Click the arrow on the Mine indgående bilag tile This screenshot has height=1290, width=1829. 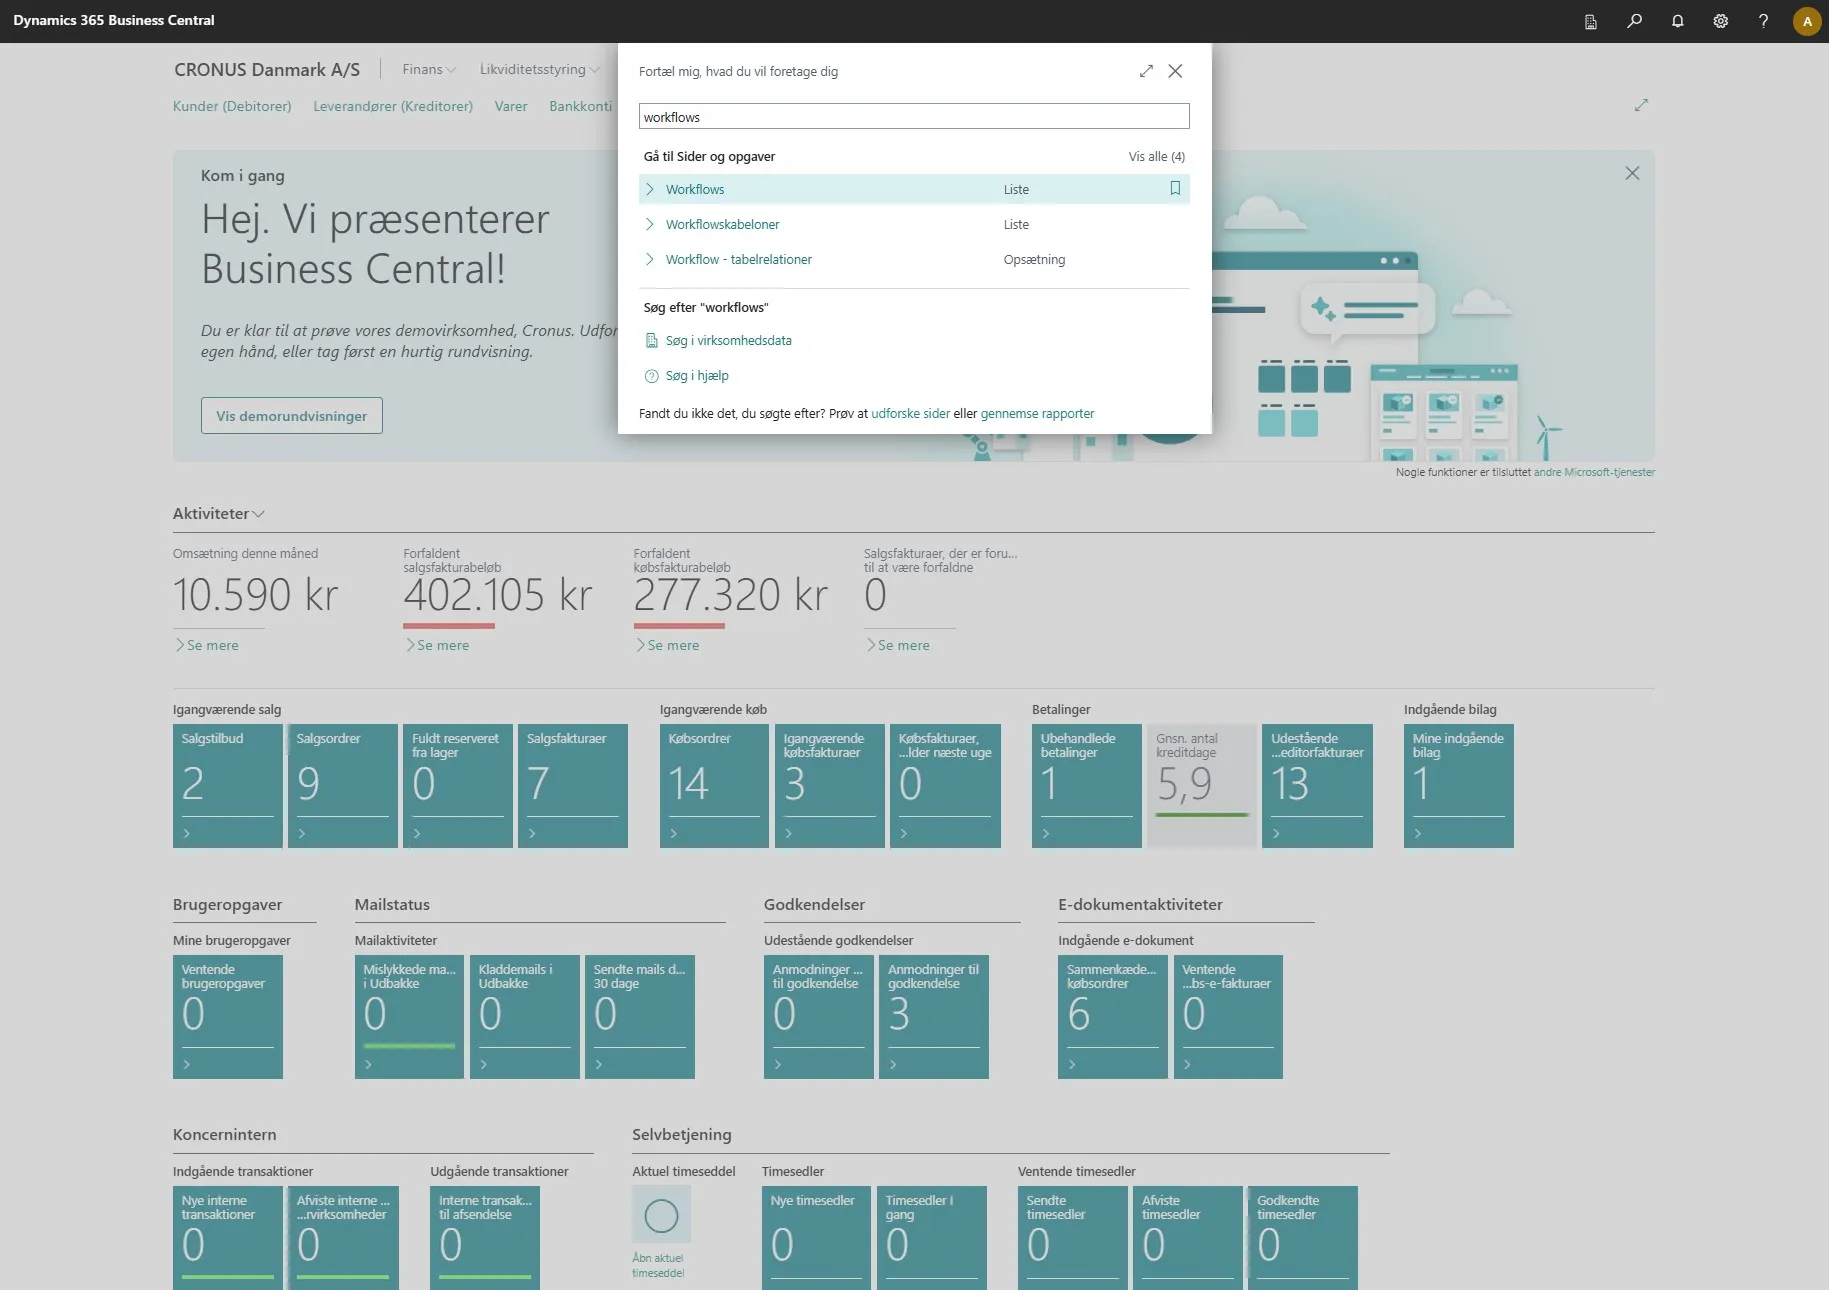pyautogui.click(x=1418, y=833)
